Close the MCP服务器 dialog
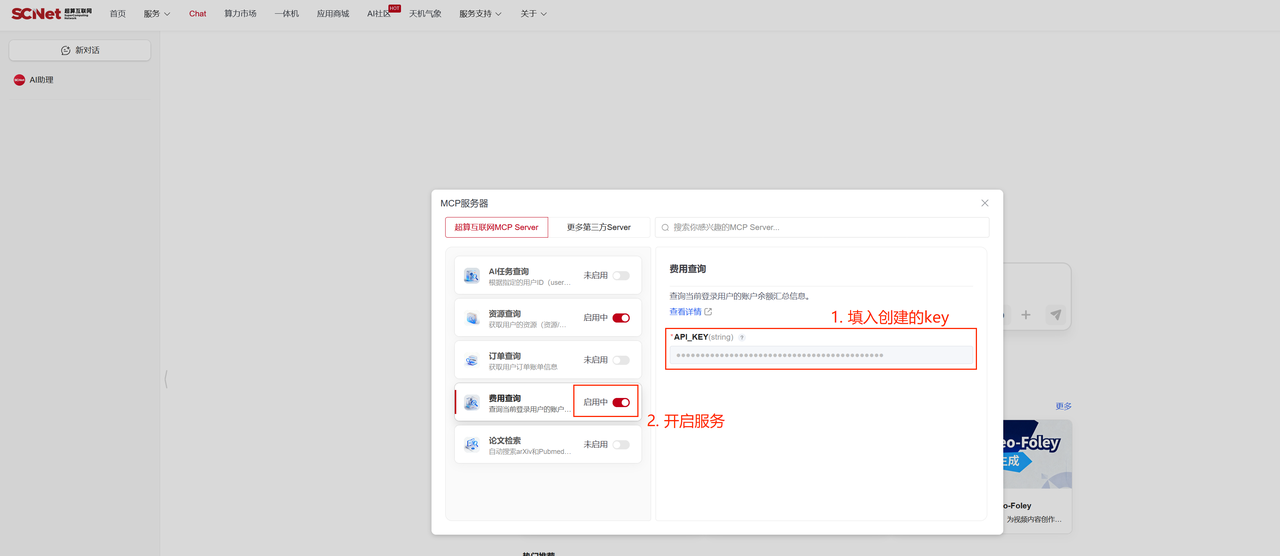Viewport: 1280px width, 556px height. tap(984, 203)
